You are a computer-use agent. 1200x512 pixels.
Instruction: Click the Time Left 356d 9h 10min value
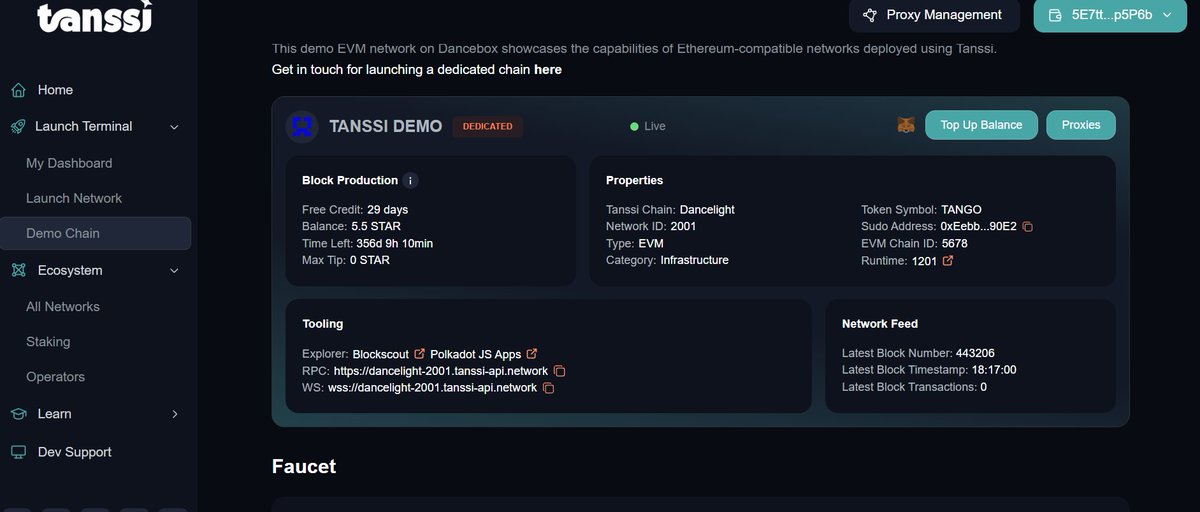tap(395, 244)
